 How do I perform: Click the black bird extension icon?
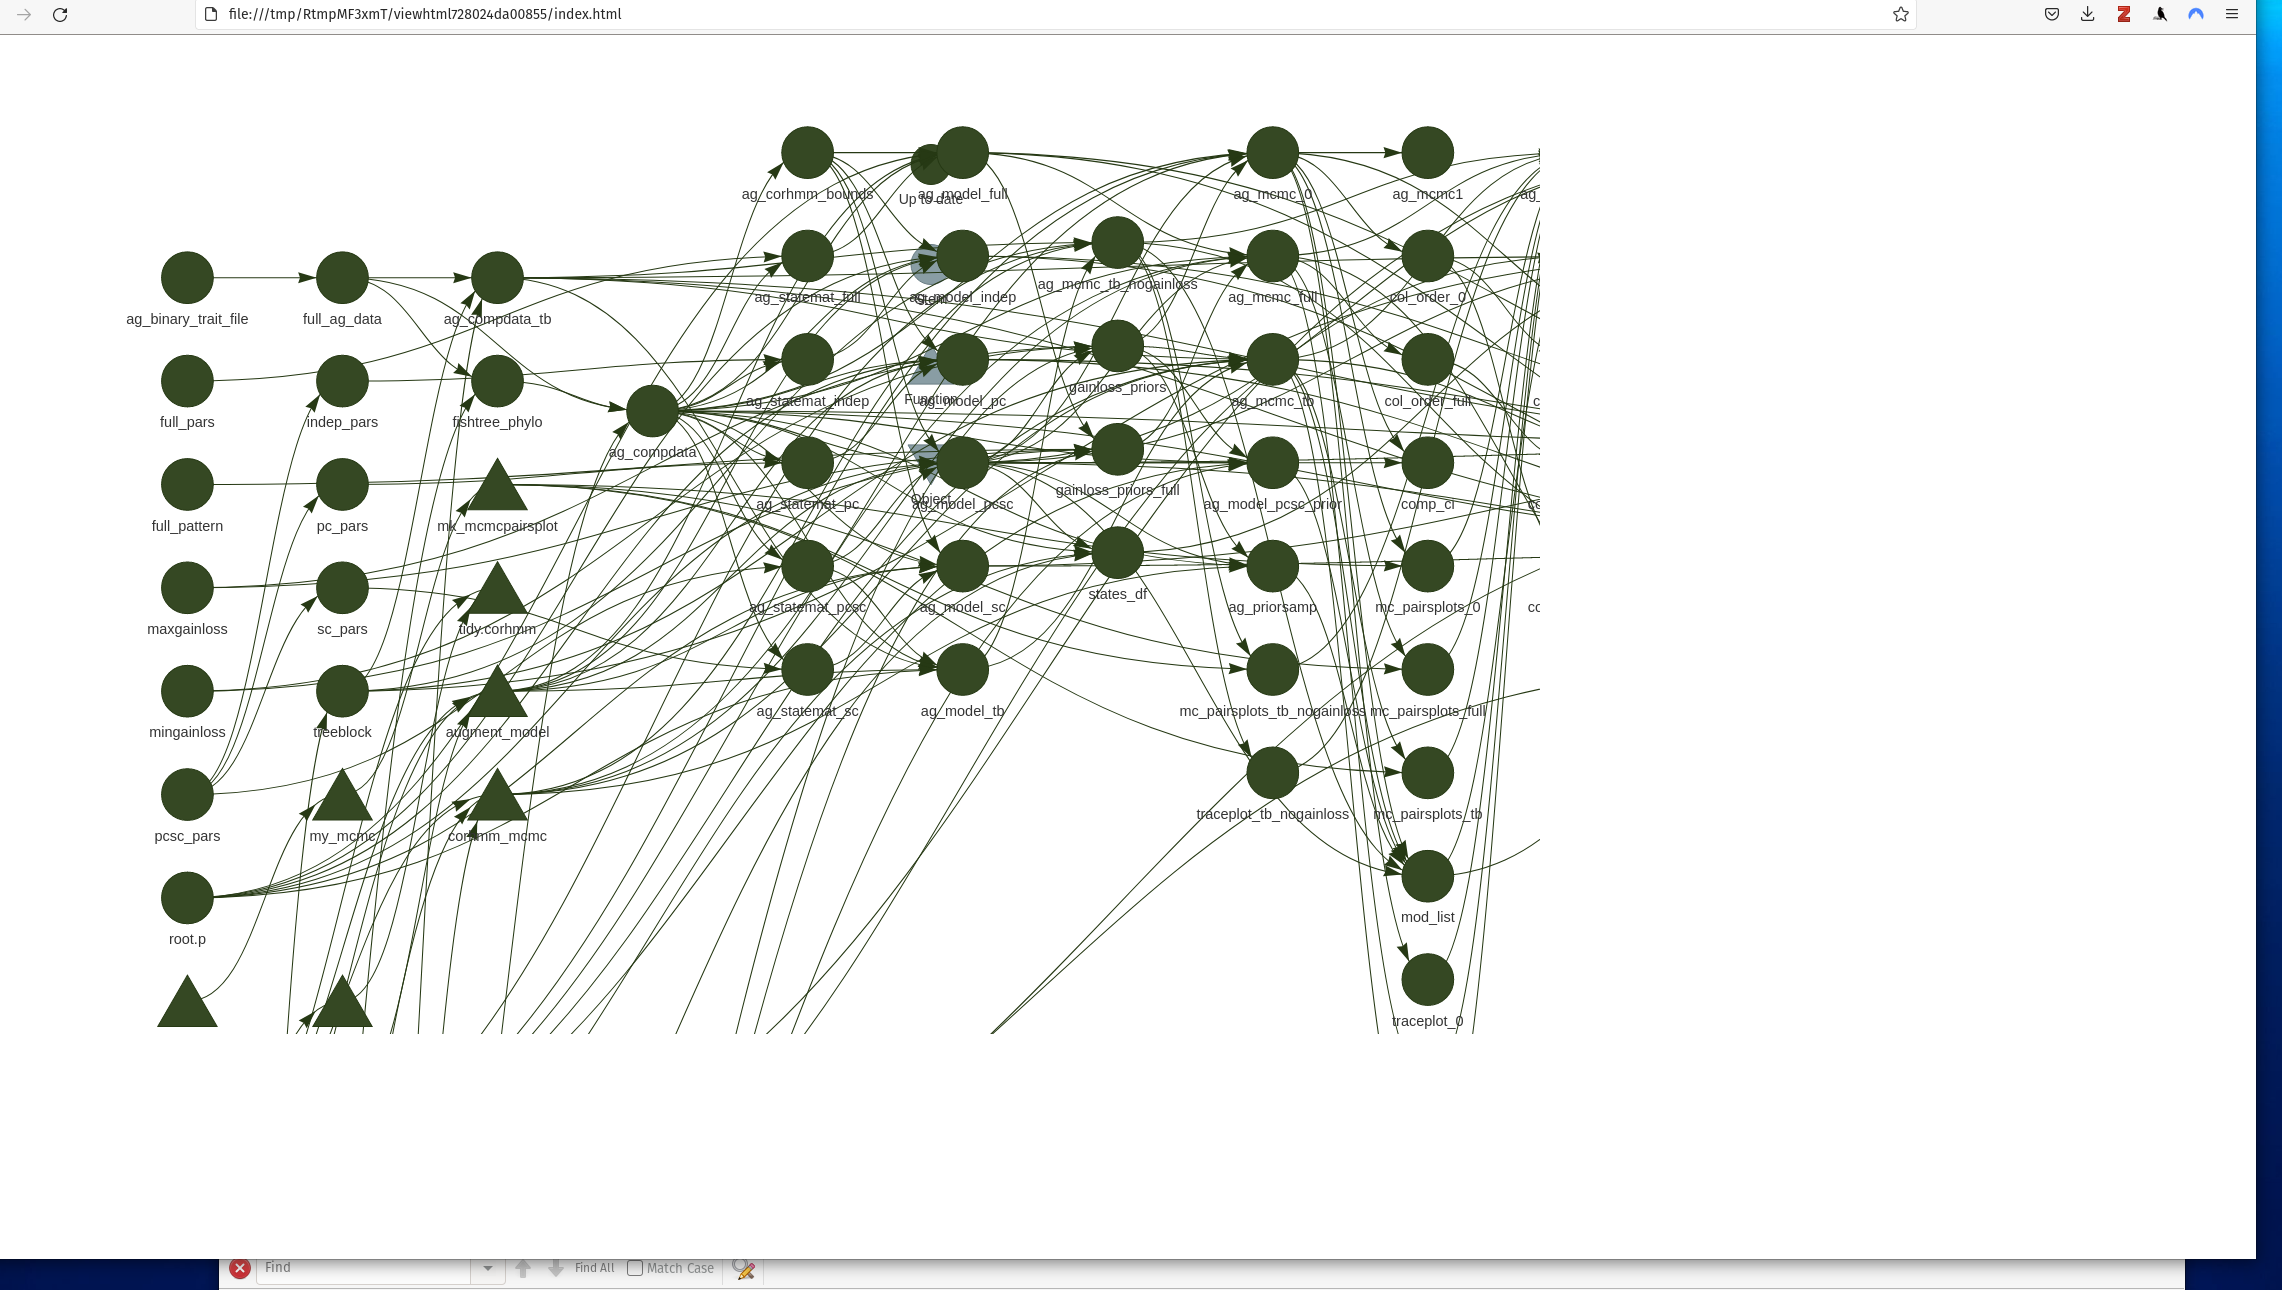tap(2160, 14)
